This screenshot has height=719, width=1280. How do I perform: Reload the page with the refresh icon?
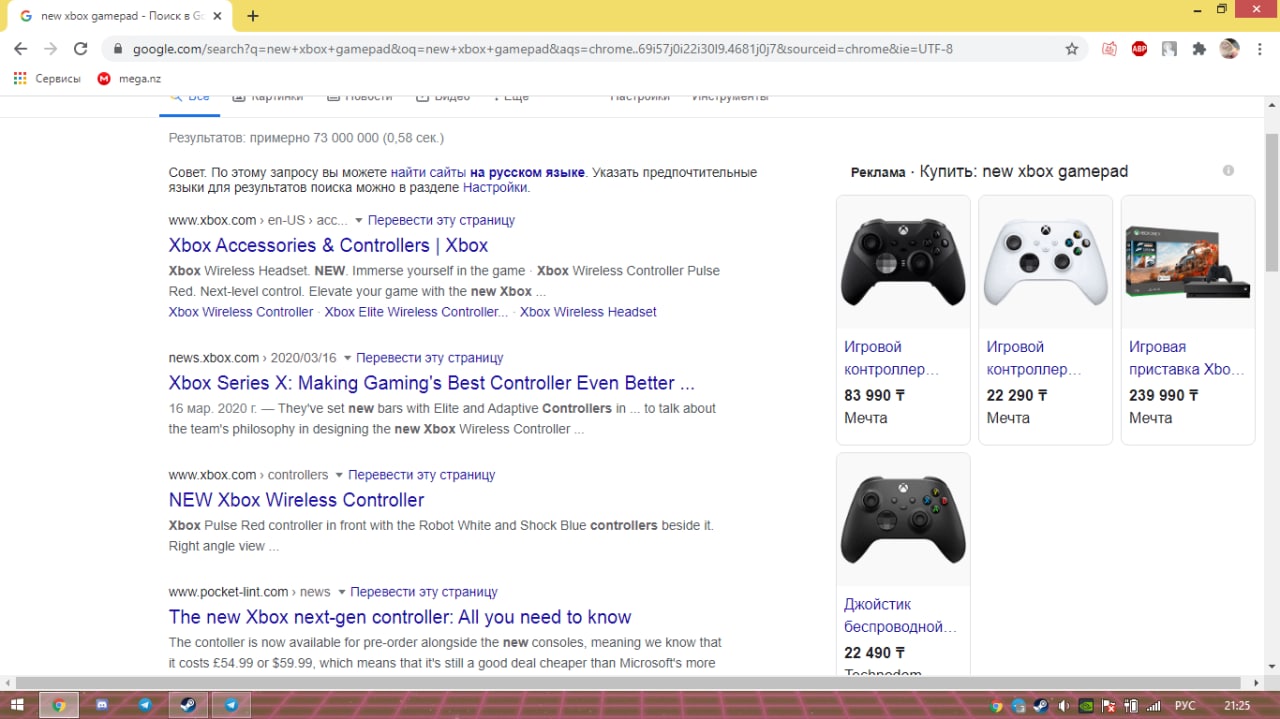tap(81, 49)
